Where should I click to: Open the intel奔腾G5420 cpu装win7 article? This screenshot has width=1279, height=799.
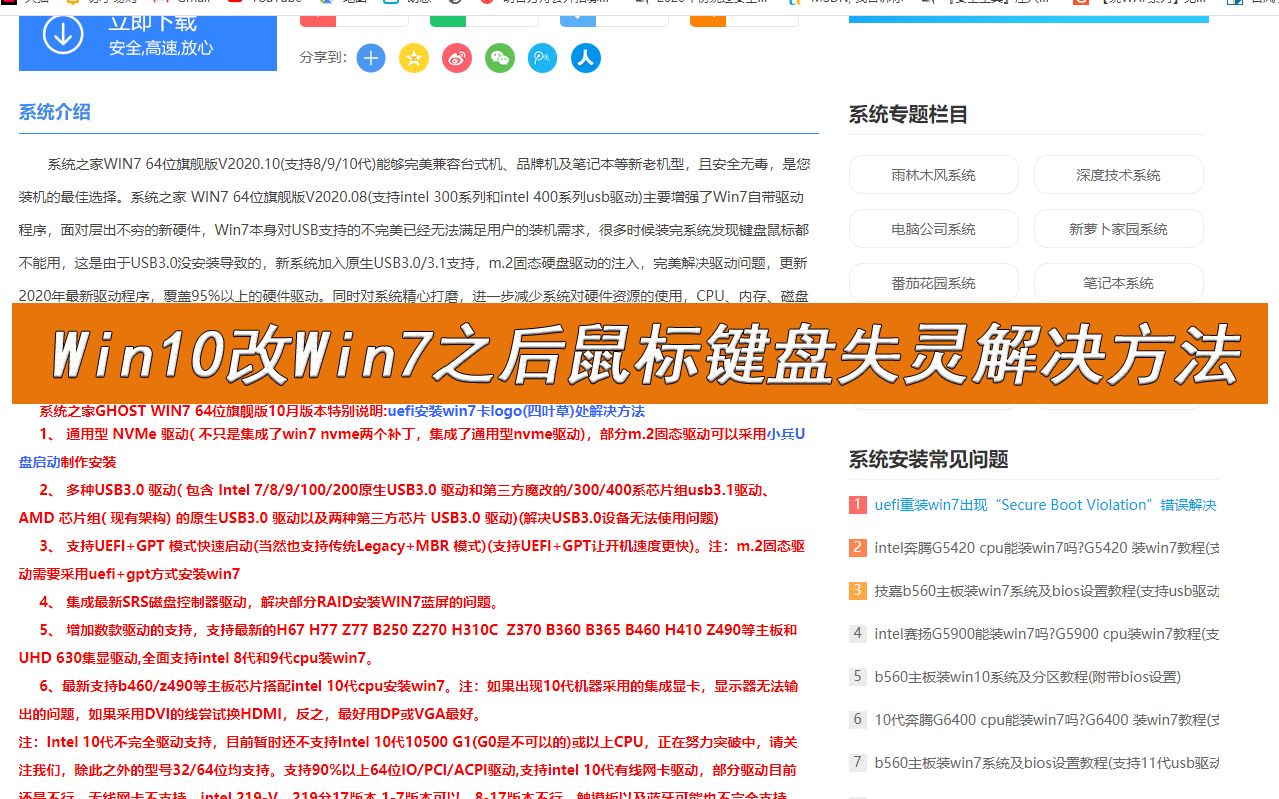click(x=1046, y=548)
